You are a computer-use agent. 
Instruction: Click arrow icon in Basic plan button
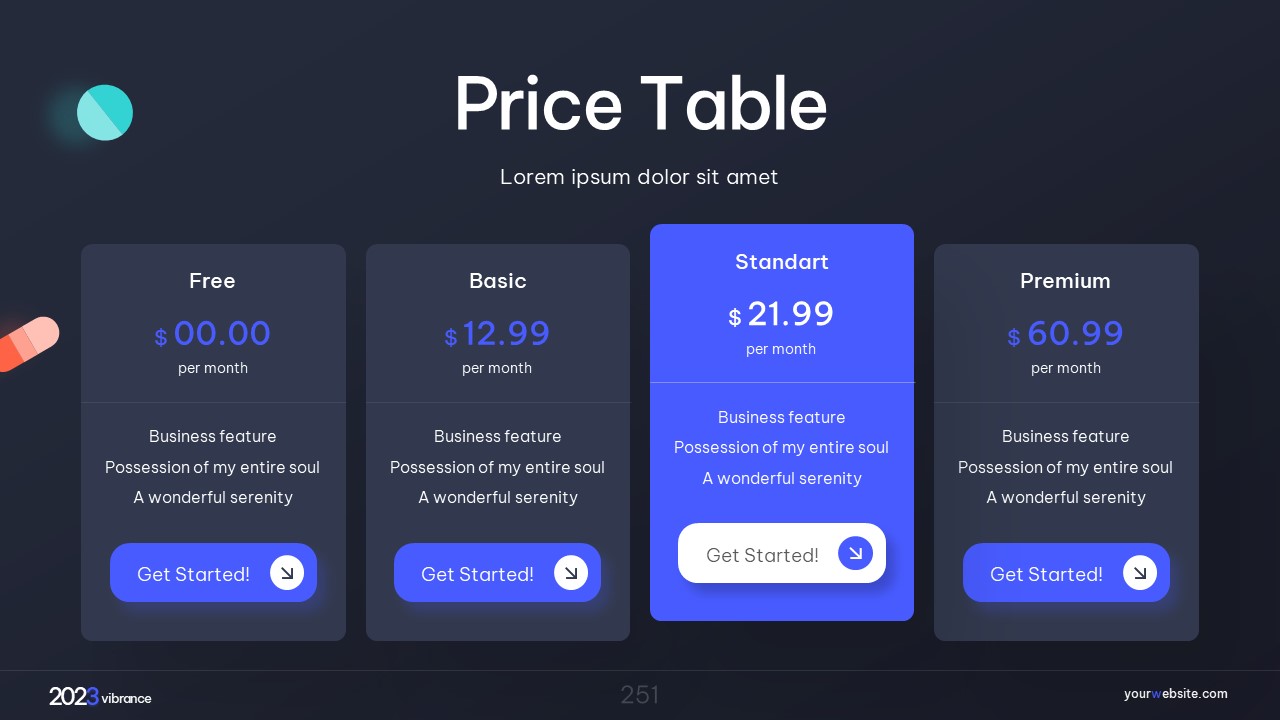pyautogui.click(x=571, y=573)
